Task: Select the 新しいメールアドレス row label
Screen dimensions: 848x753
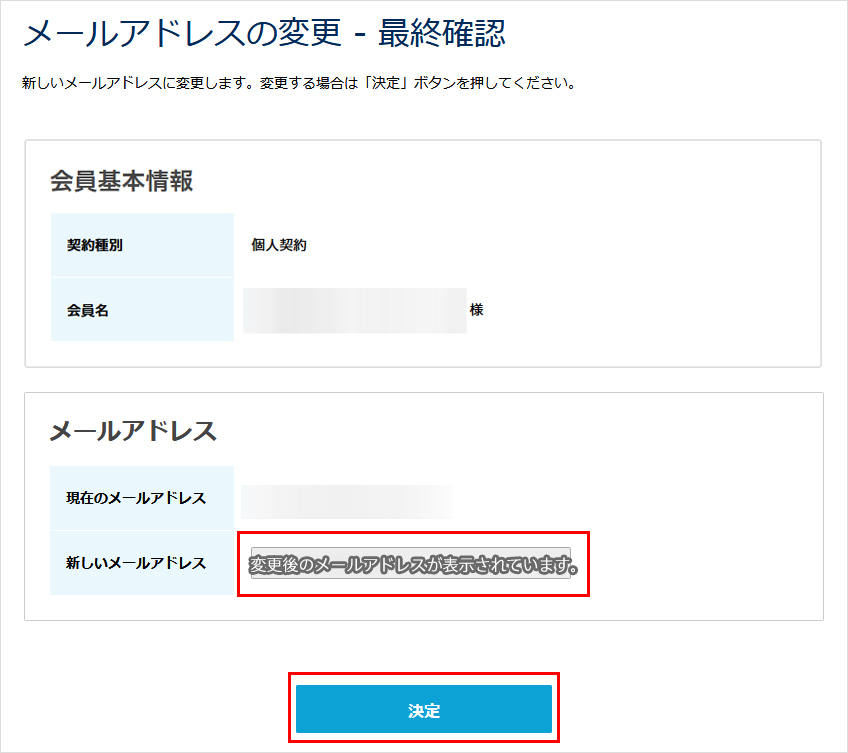Action: [x=136, y=563]
